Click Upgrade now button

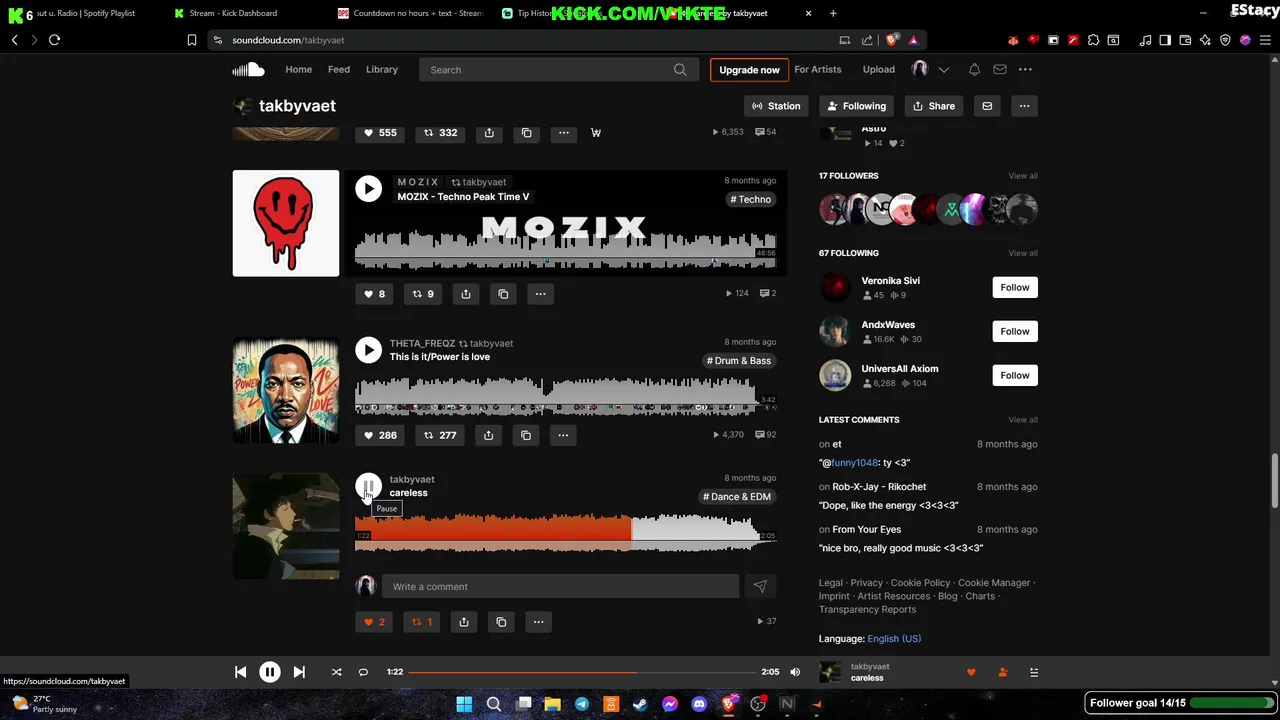[x=749, y=70]
